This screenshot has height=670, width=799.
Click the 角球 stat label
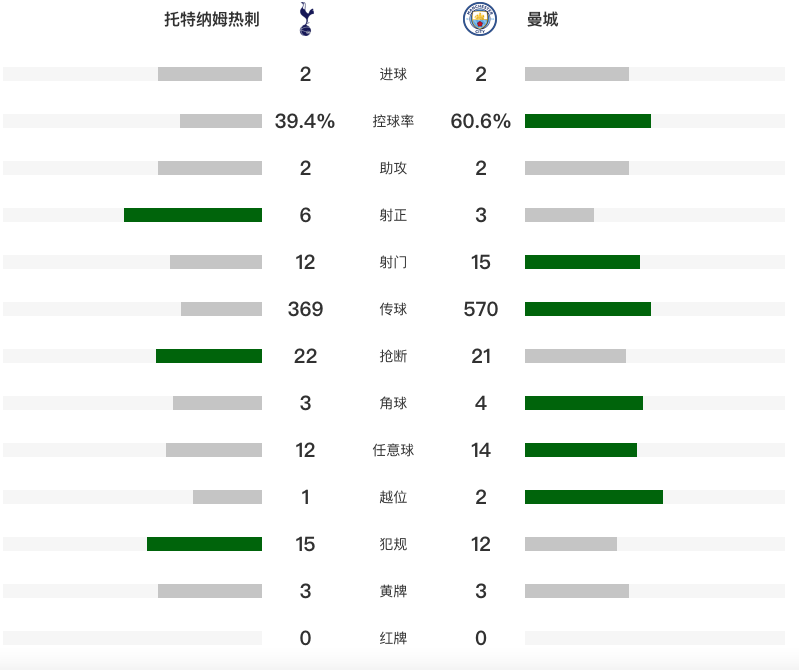coord(393,403)
